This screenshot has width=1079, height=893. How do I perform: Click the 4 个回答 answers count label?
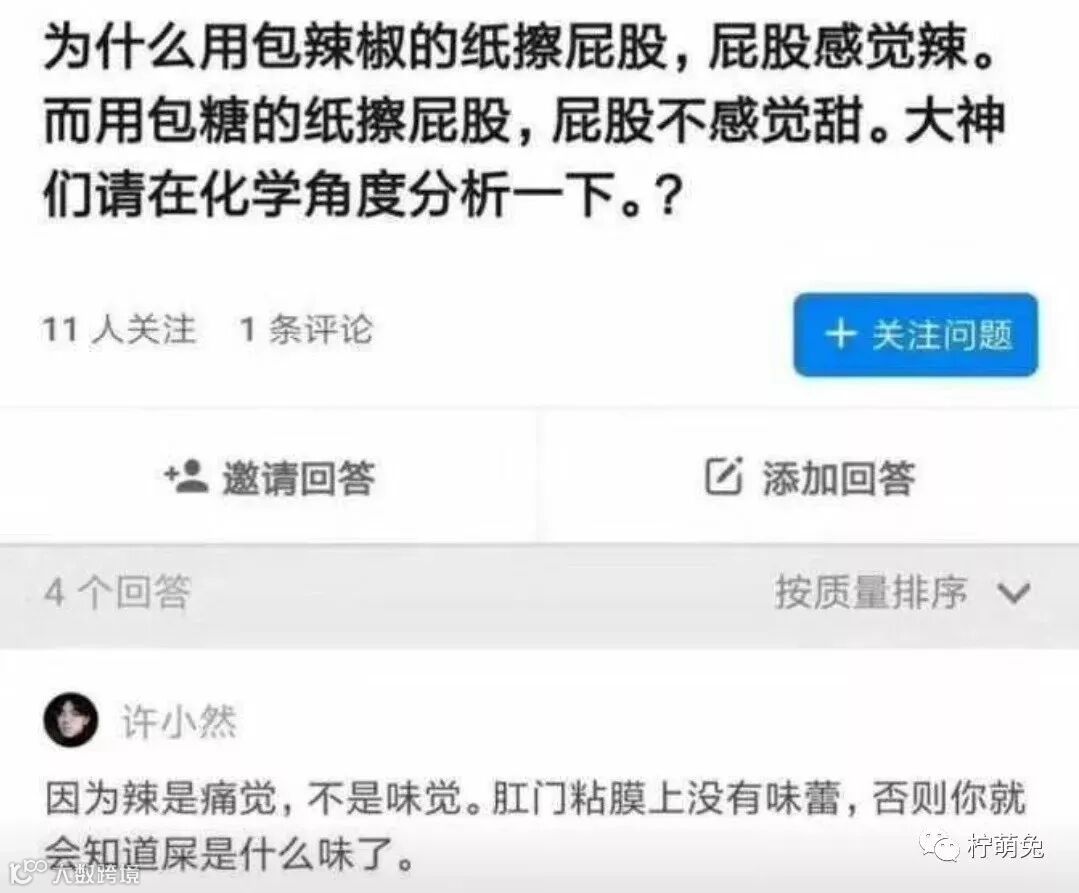pyautogui.click(x=118, y=592)
